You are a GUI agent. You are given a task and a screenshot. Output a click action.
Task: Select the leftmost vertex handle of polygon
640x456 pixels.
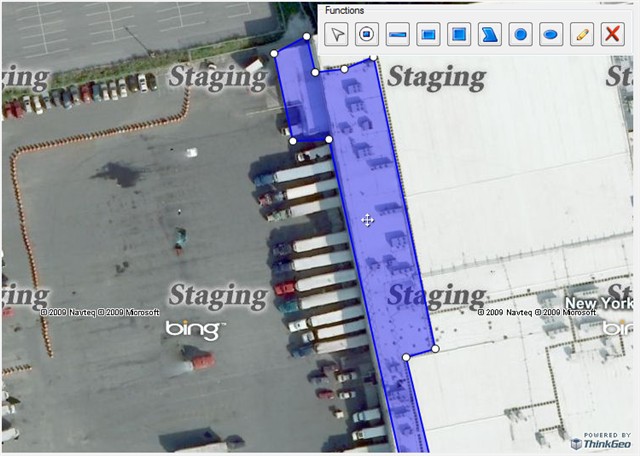click(274, 53)
